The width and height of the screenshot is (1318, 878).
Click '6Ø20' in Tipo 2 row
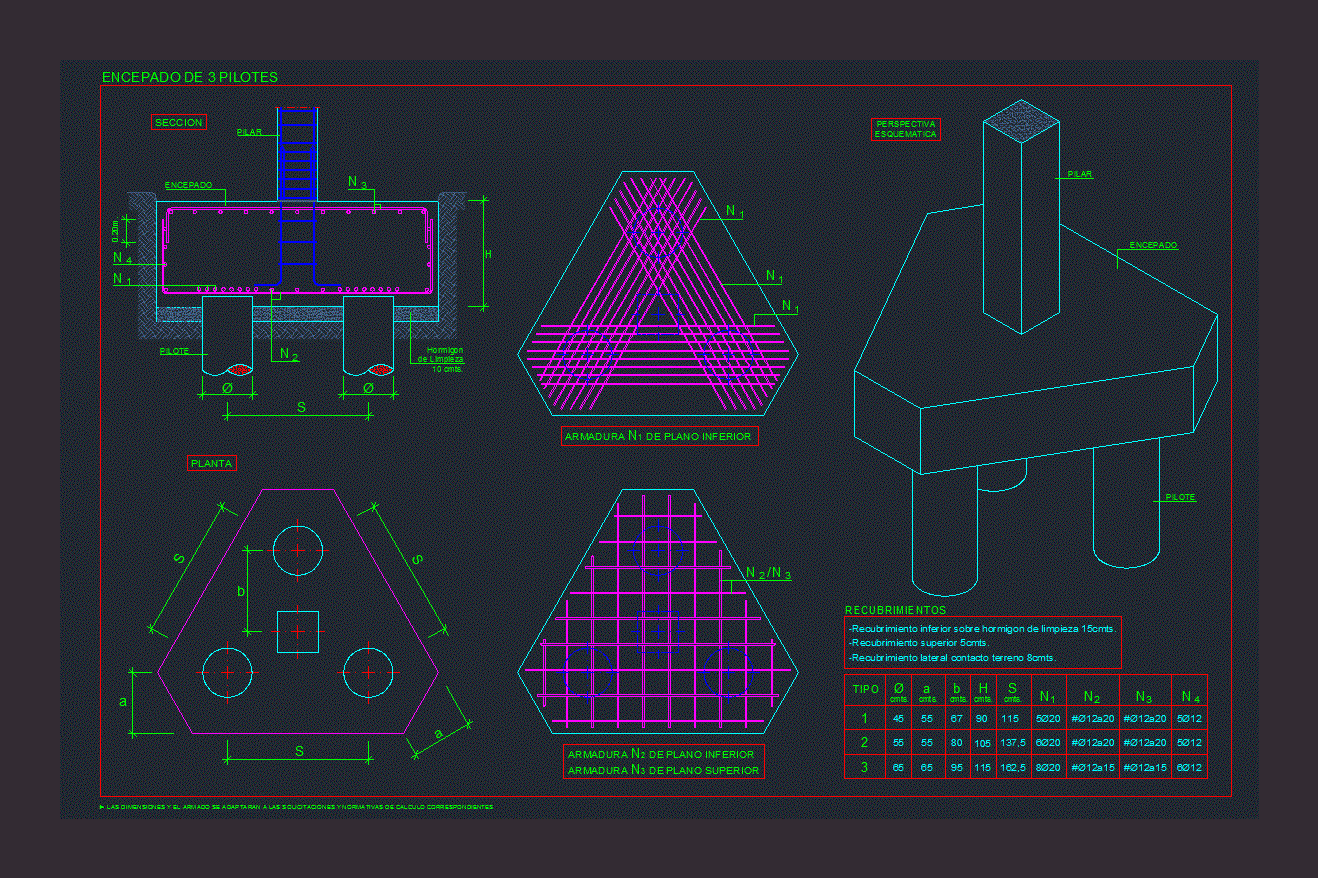pyautogui.click(x=1048, y=743)
